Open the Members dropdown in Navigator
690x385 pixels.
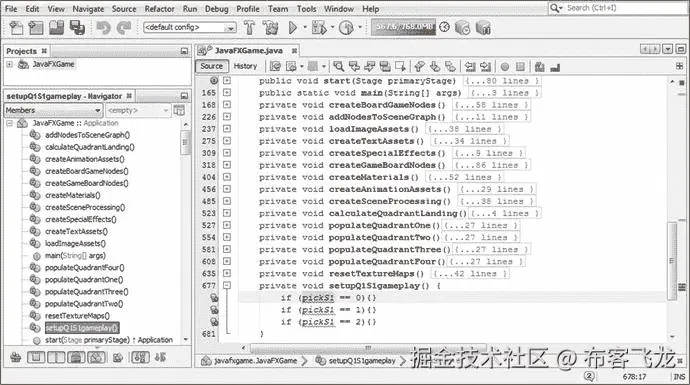53,110
